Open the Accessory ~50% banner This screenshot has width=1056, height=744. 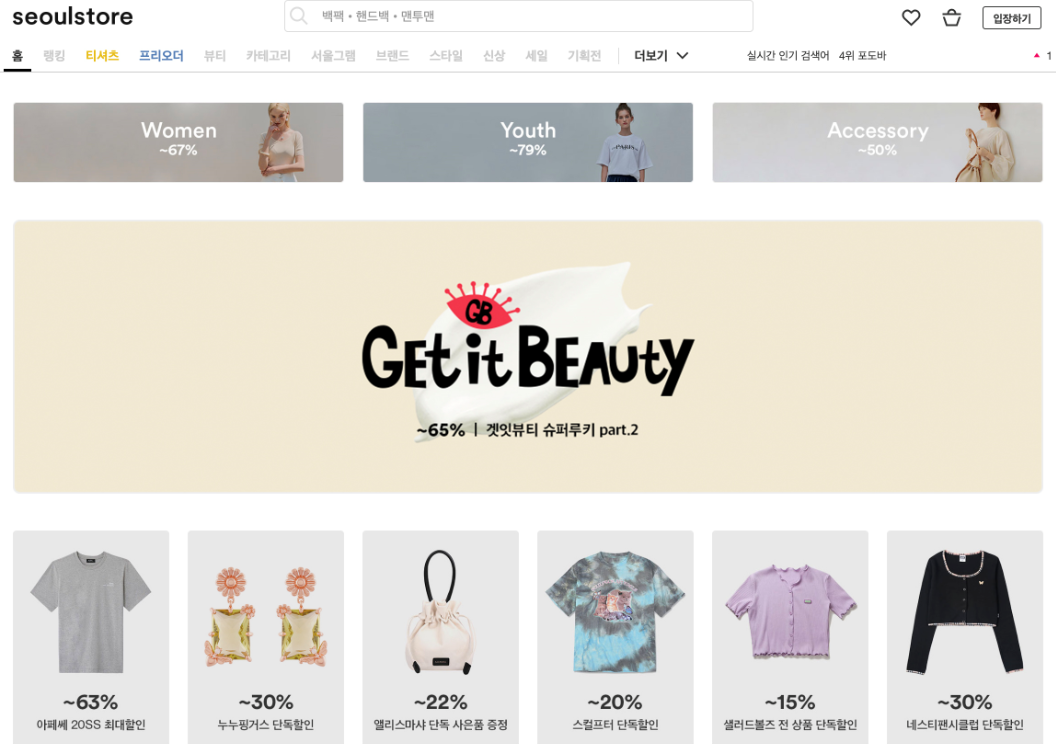coord(878,142)
